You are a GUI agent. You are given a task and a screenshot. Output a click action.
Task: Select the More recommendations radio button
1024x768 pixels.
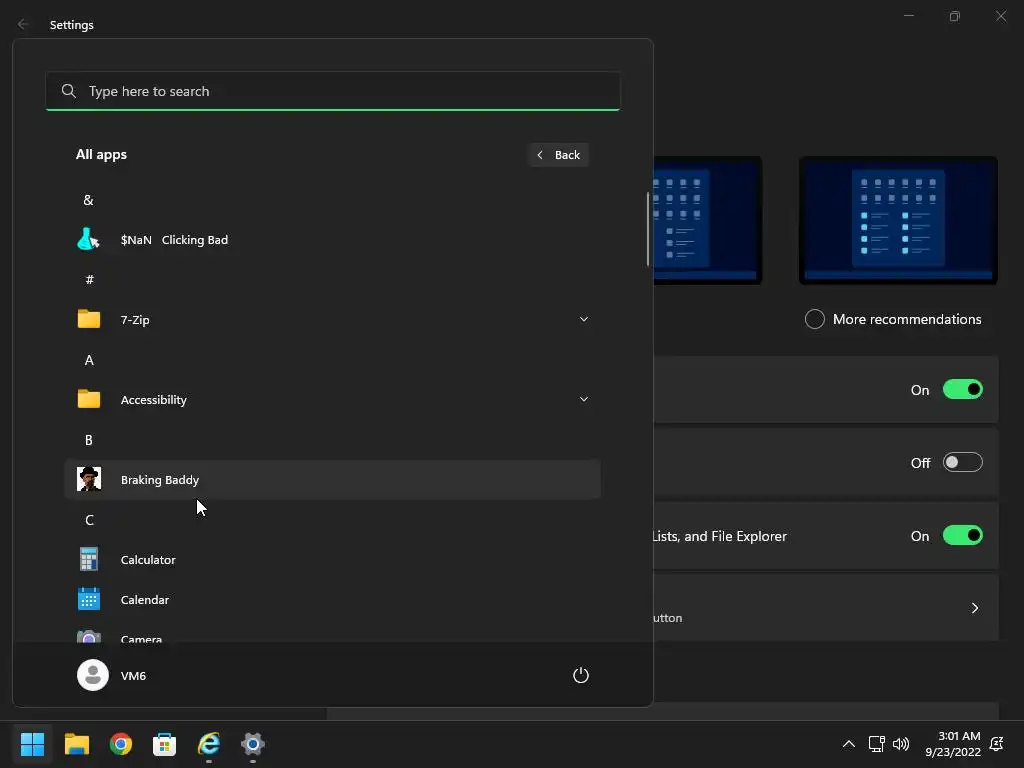814,319
